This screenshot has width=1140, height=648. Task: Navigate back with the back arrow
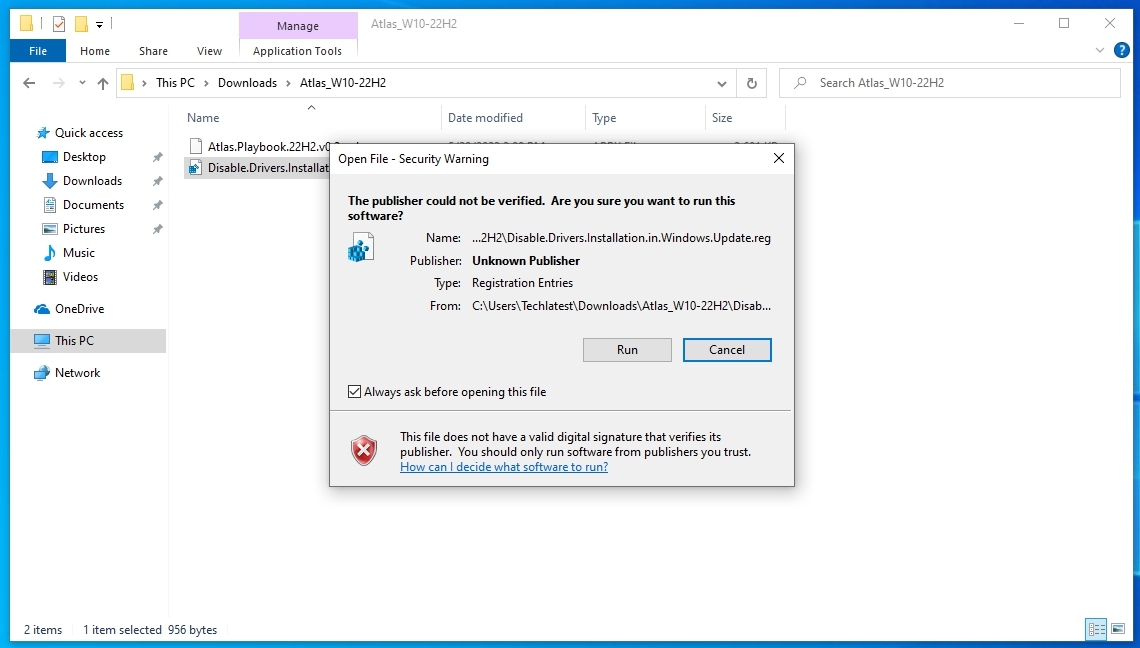click(28, 83)
